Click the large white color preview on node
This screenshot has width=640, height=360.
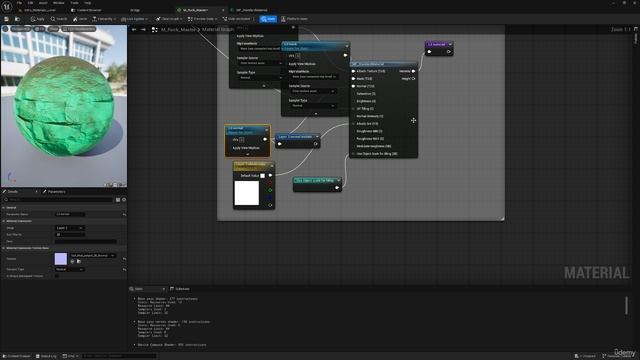click(247, 193)
